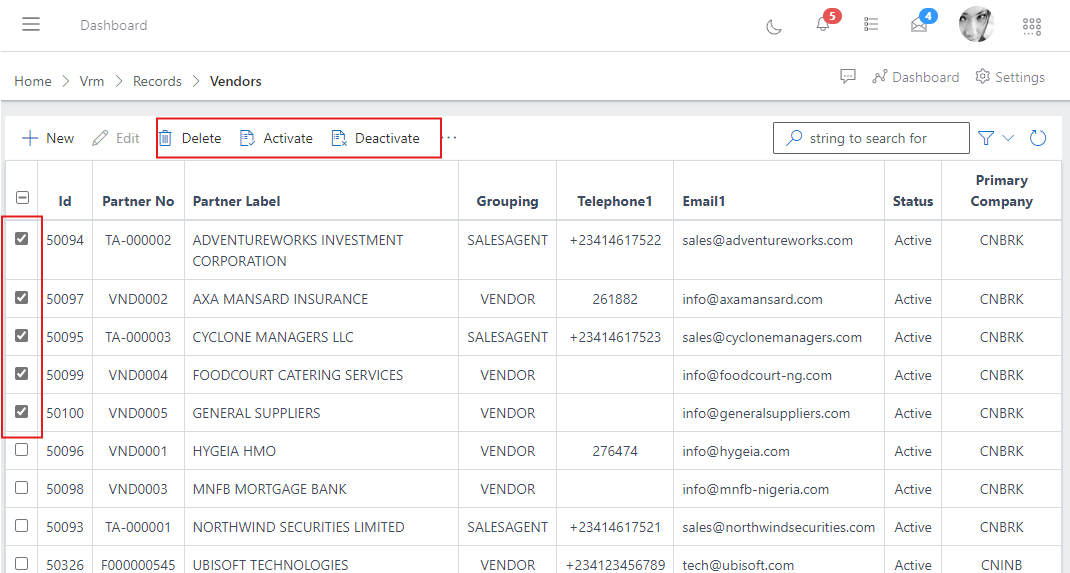Image resolution: width=1070 pixels, height=573 pixels.
Task: Click email tech@ubisoft.com
Action: click(738, 565)
